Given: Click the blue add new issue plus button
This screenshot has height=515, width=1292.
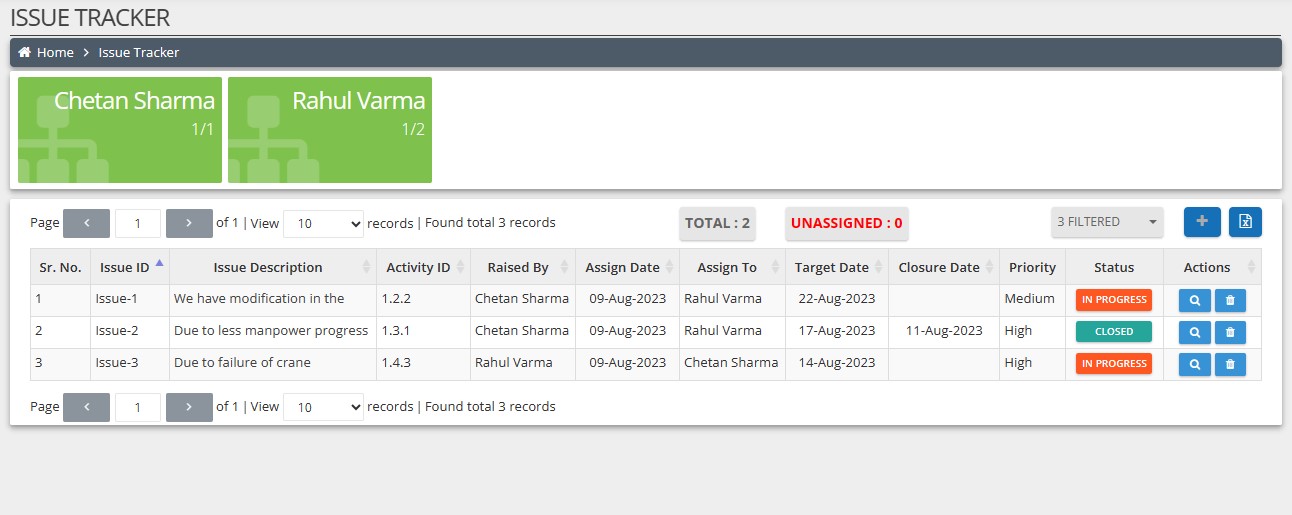Looking at the screenshot, I should click(x=1202, y=222).
